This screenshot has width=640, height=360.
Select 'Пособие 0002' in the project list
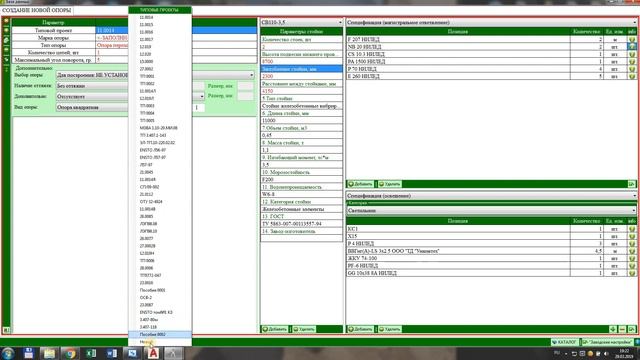(160, 334)
